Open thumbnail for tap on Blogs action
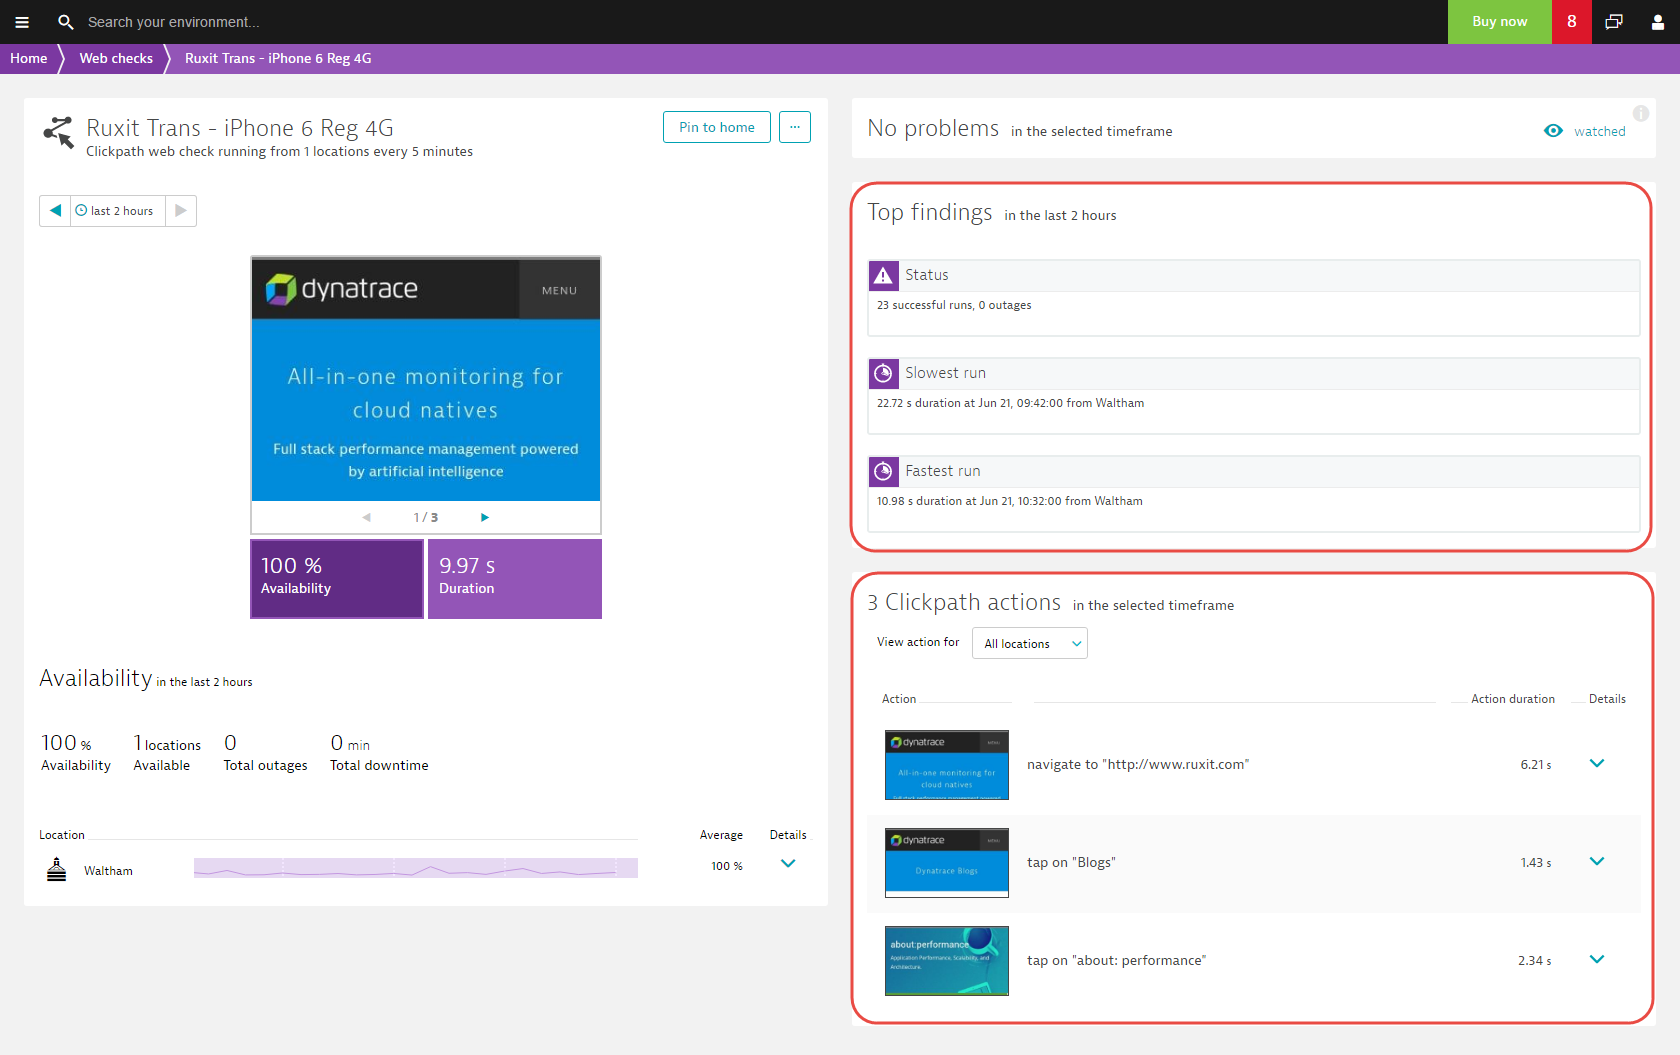This screenshot has width=1680, height=1055. [x=947, y=863]
